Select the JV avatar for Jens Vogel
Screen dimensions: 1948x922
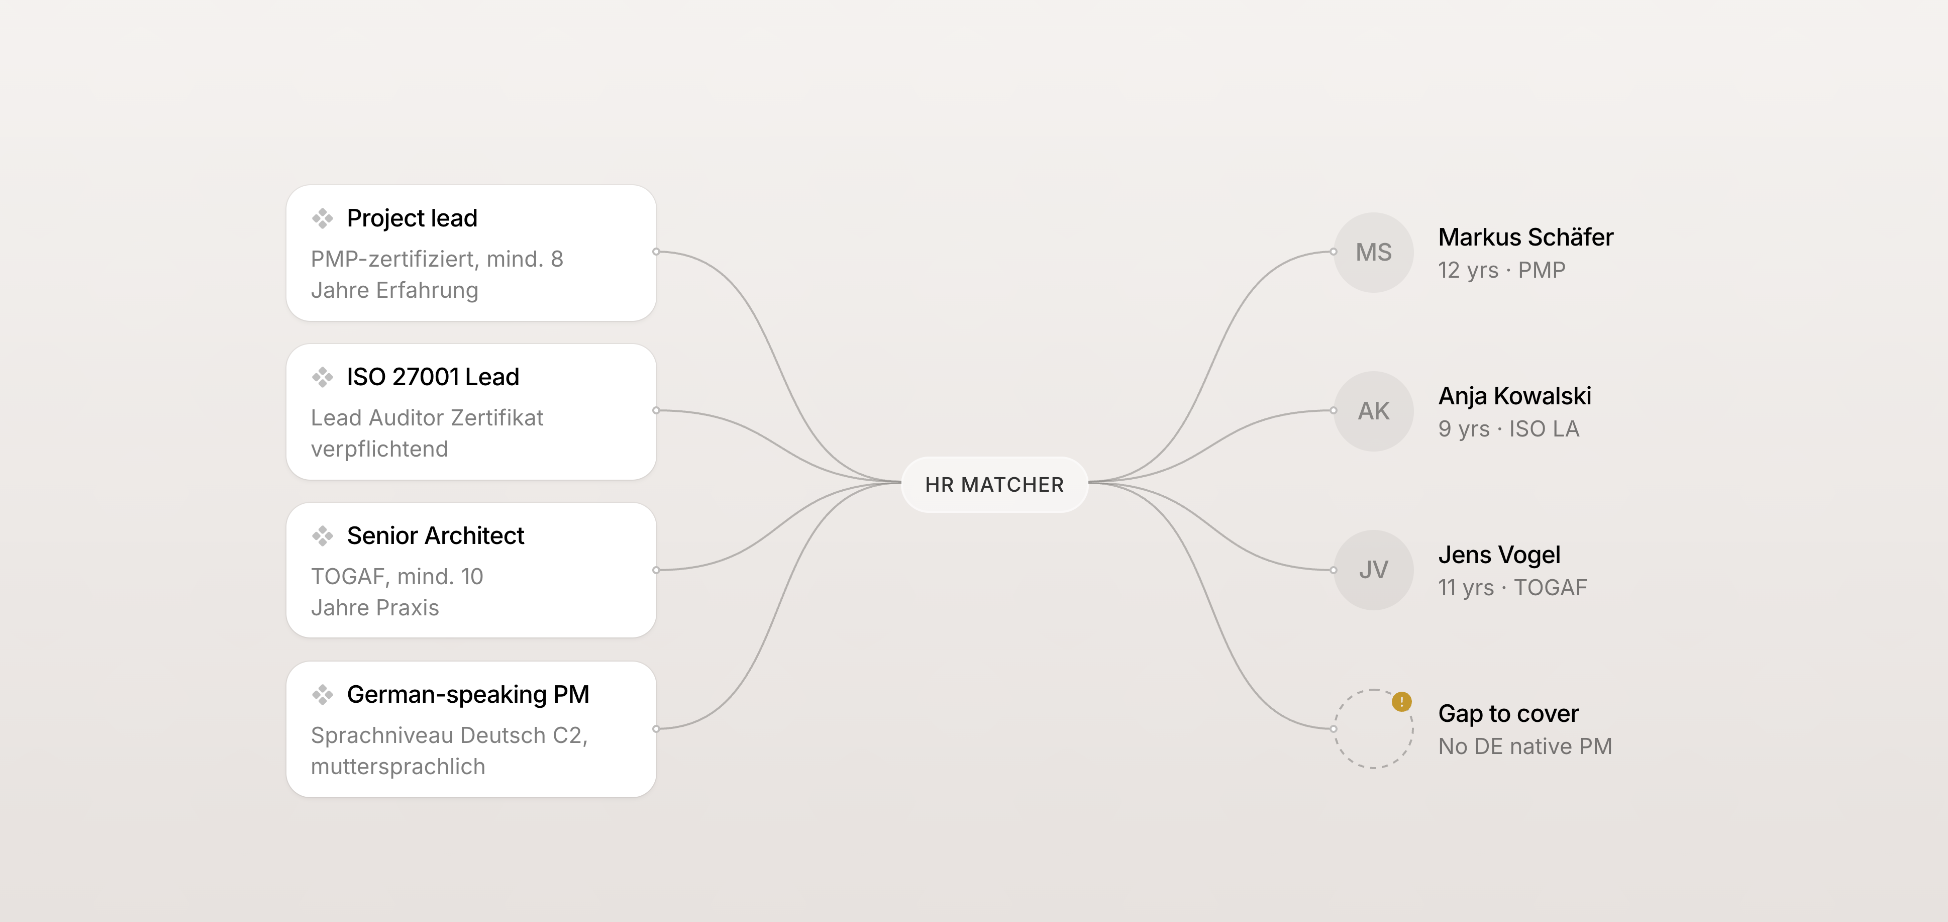point(1374,570)
